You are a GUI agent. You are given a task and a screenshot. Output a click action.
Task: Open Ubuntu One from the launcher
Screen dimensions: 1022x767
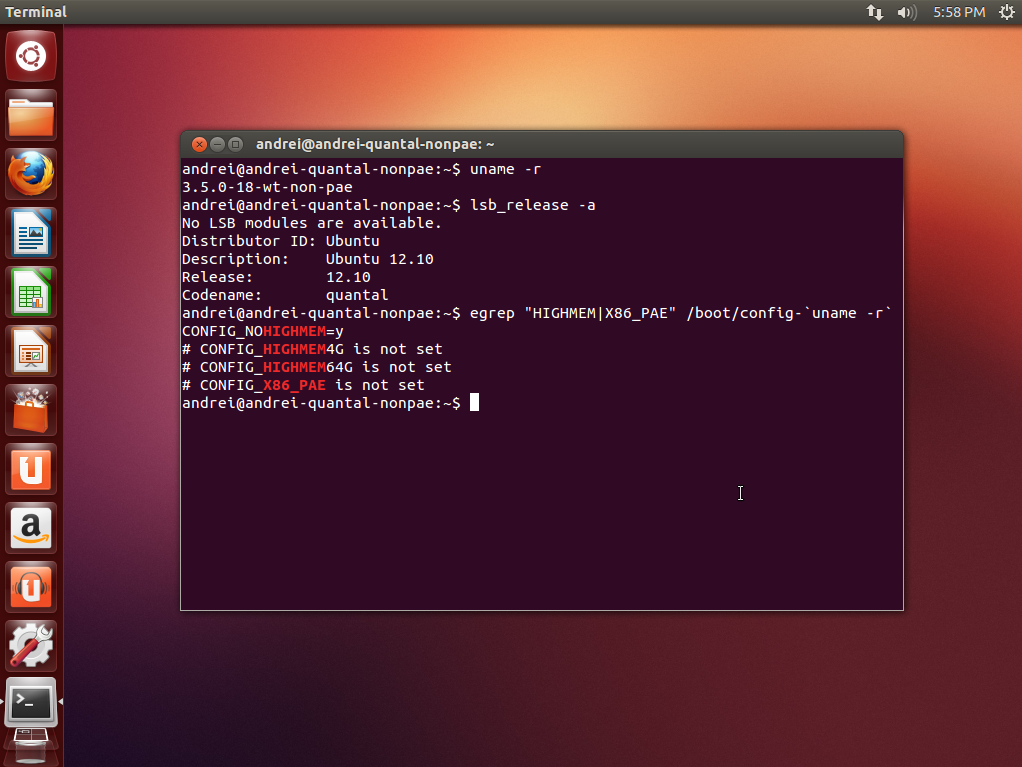tap(30, 467)
